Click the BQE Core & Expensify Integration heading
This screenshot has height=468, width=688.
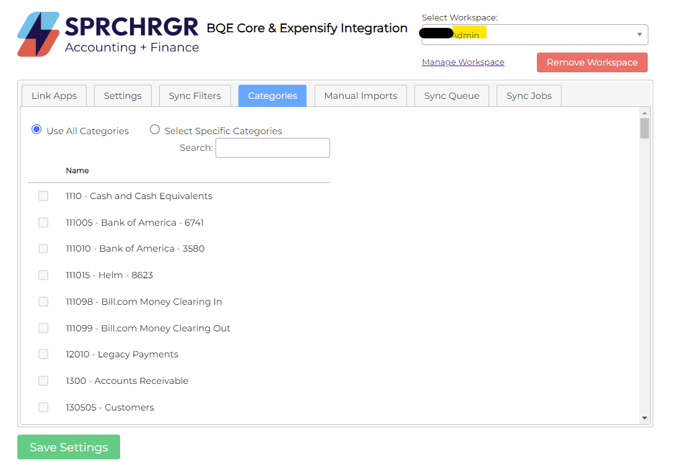click(307, 28)
